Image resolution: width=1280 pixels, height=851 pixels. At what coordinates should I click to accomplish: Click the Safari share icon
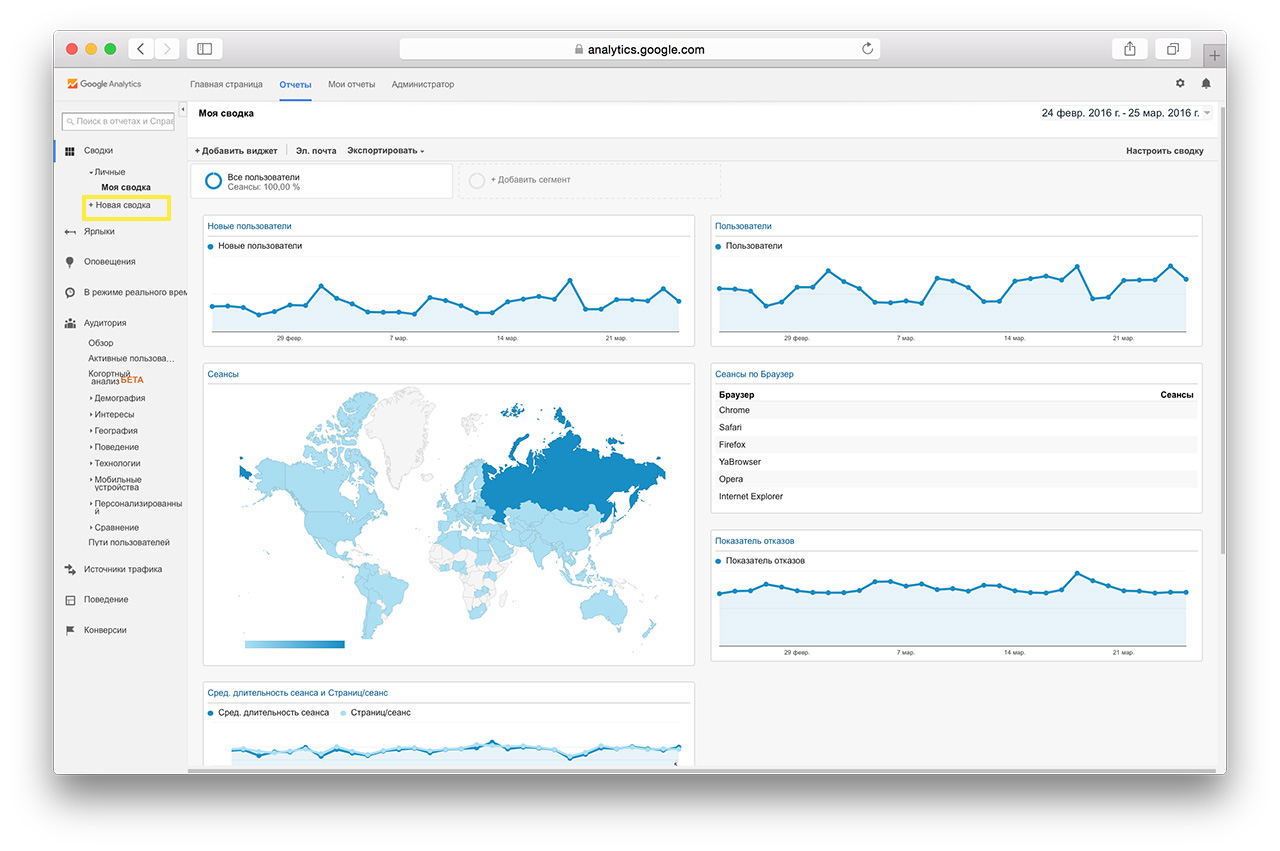coord(1130,49)
